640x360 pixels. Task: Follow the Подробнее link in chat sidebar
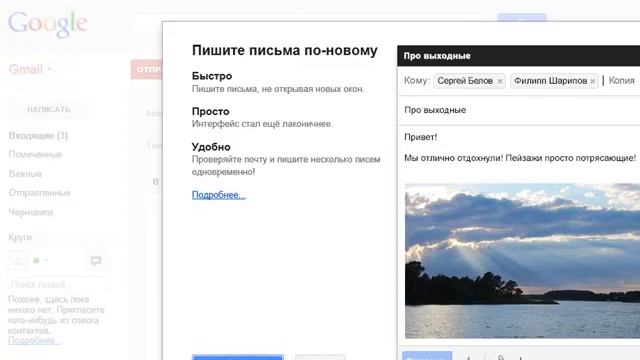35,340
